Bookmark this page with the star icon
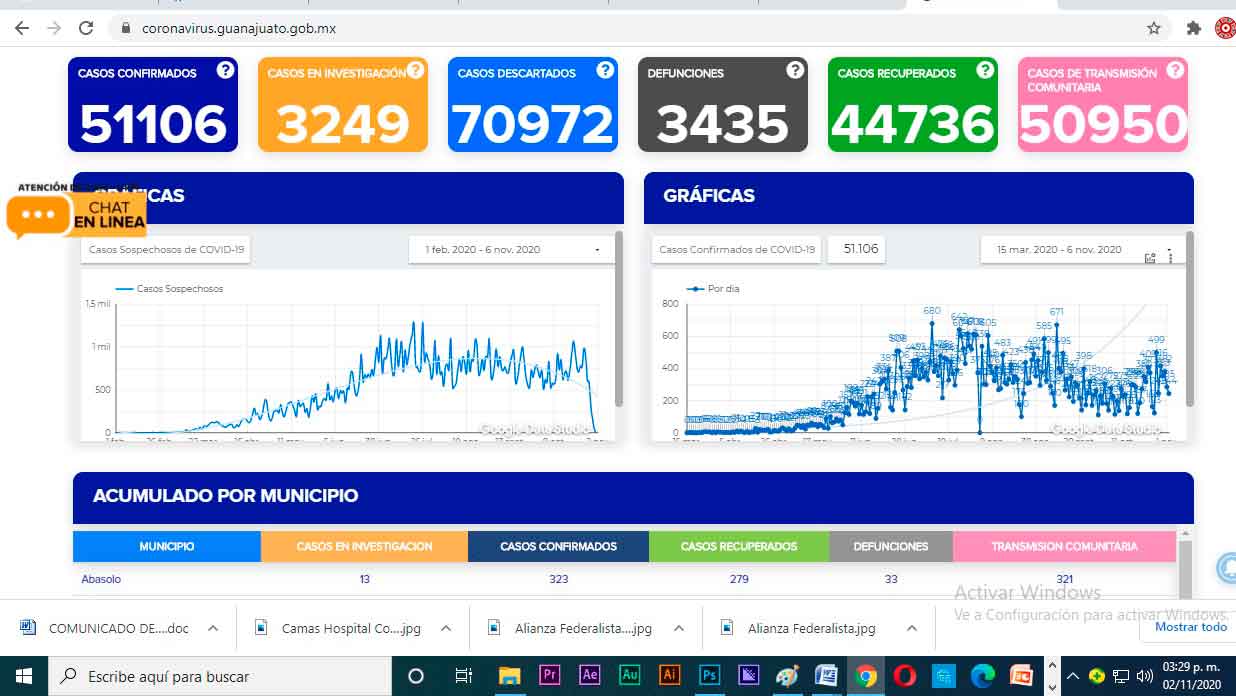1236x696 pixels. click(x=1153, y=28)
